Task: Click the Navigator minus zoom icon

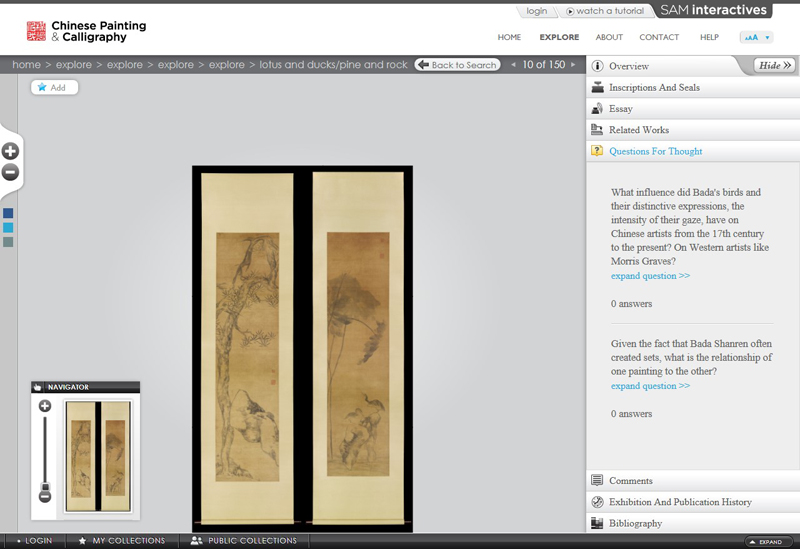Action: point(45,497)
